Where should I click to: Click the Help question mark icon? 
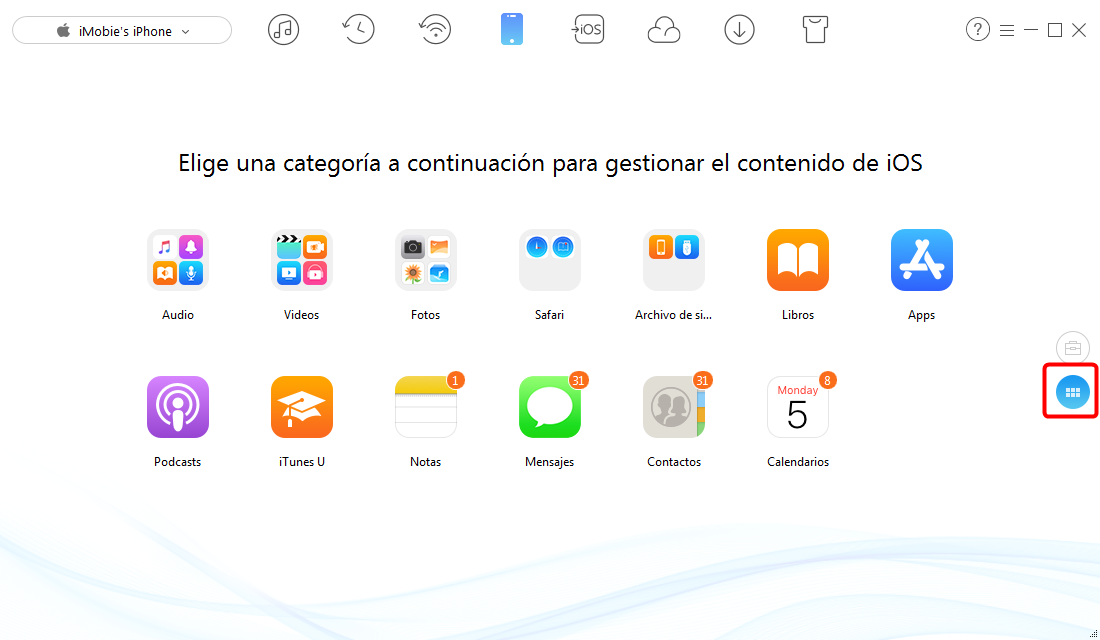click(x=978, y=29)
